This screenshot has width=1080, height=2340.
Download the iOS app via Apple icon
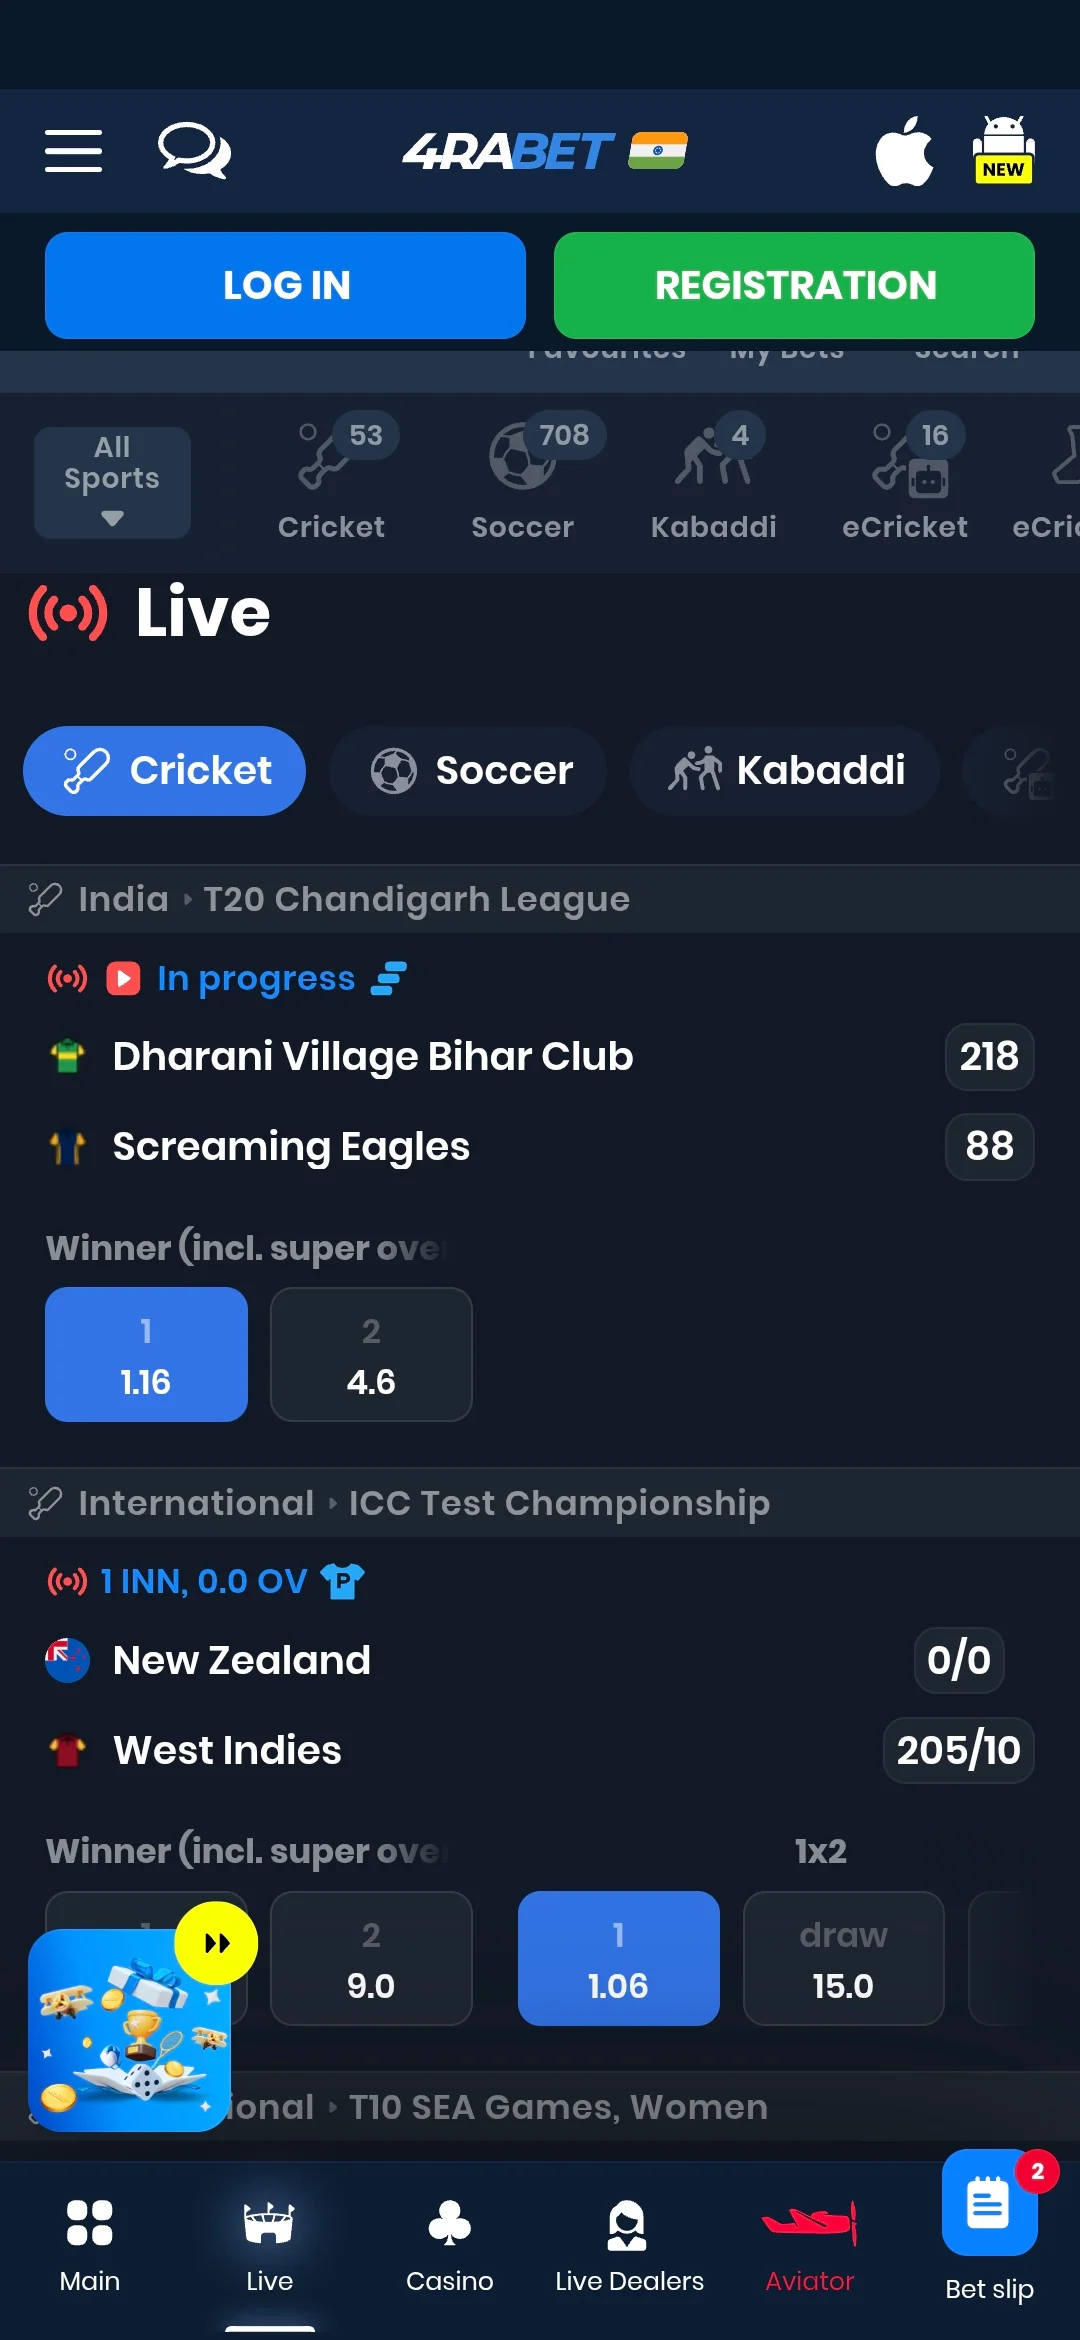[905, 151]
